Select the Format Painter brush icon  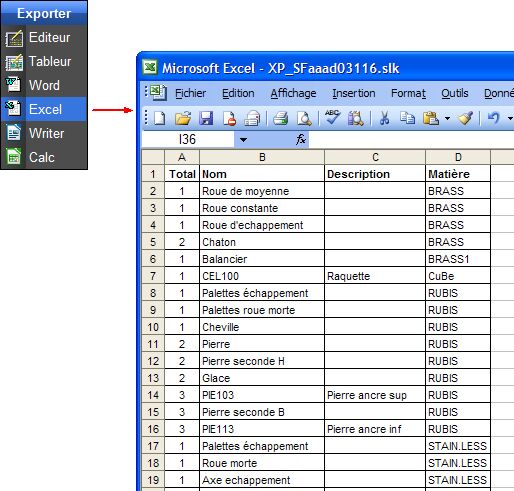pyautogui.click(x=465, y=118)
